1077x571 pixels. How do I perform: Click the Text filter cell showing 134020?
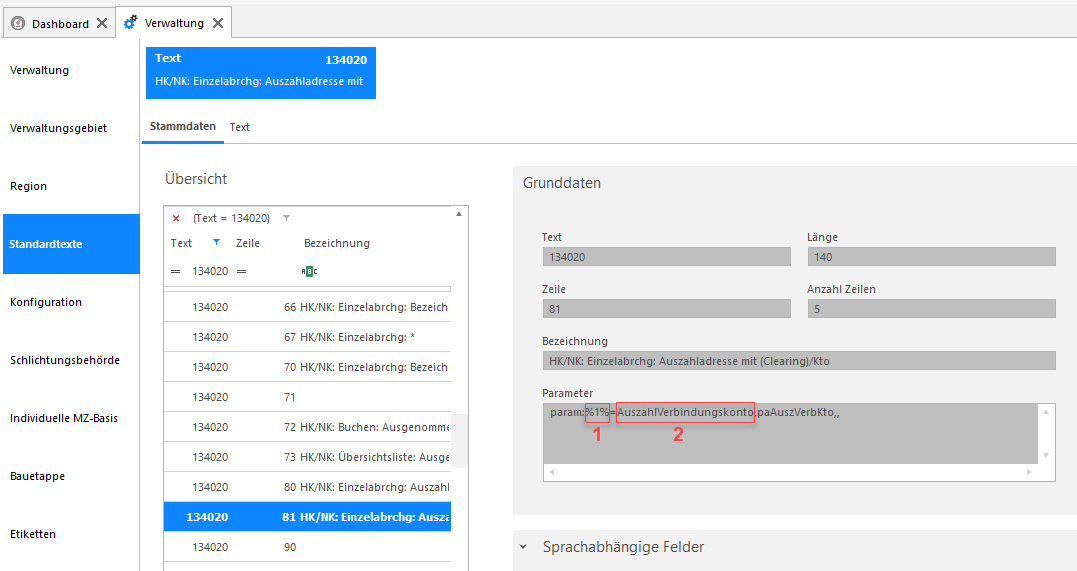[209, 271]
